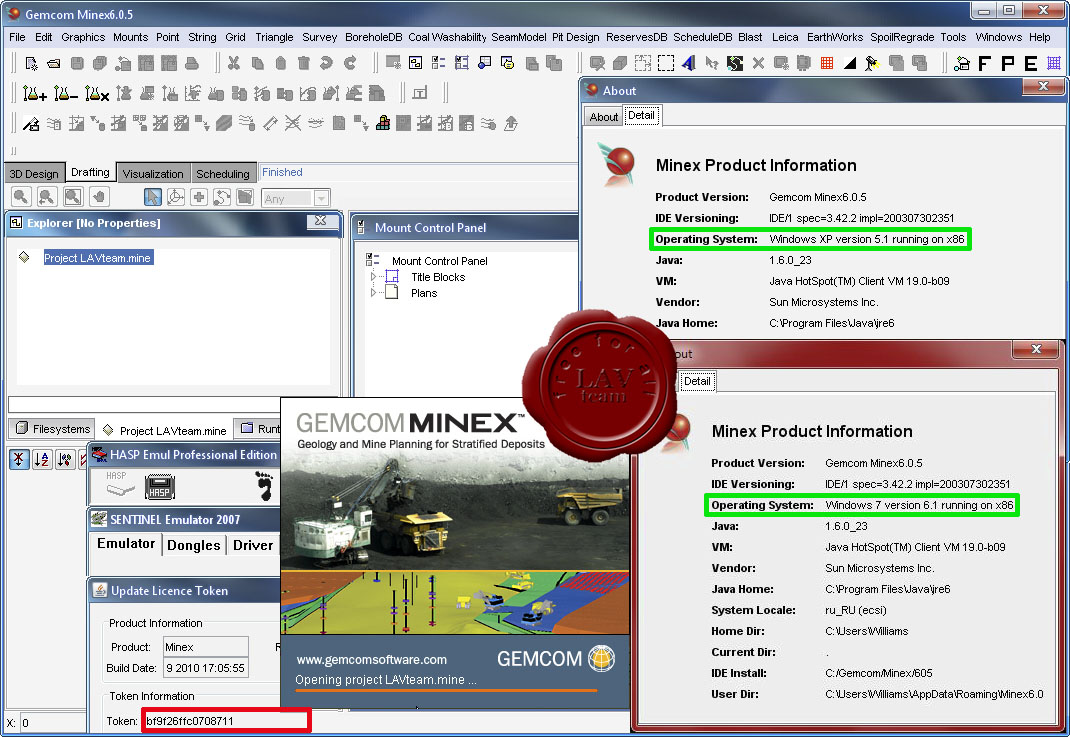Expand the Plans tree node

click(373, 293)
